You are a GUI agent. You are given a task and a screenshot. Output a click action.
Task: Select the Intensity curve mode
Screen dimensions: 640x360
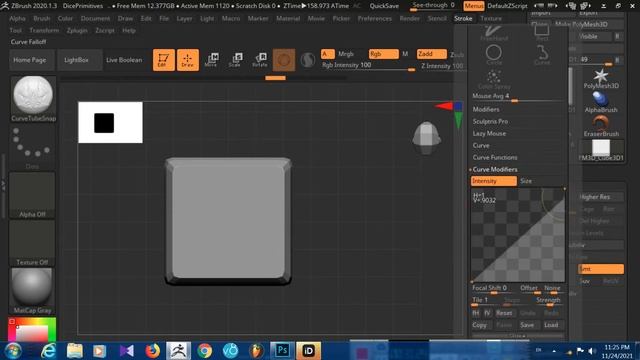point(494,181)
